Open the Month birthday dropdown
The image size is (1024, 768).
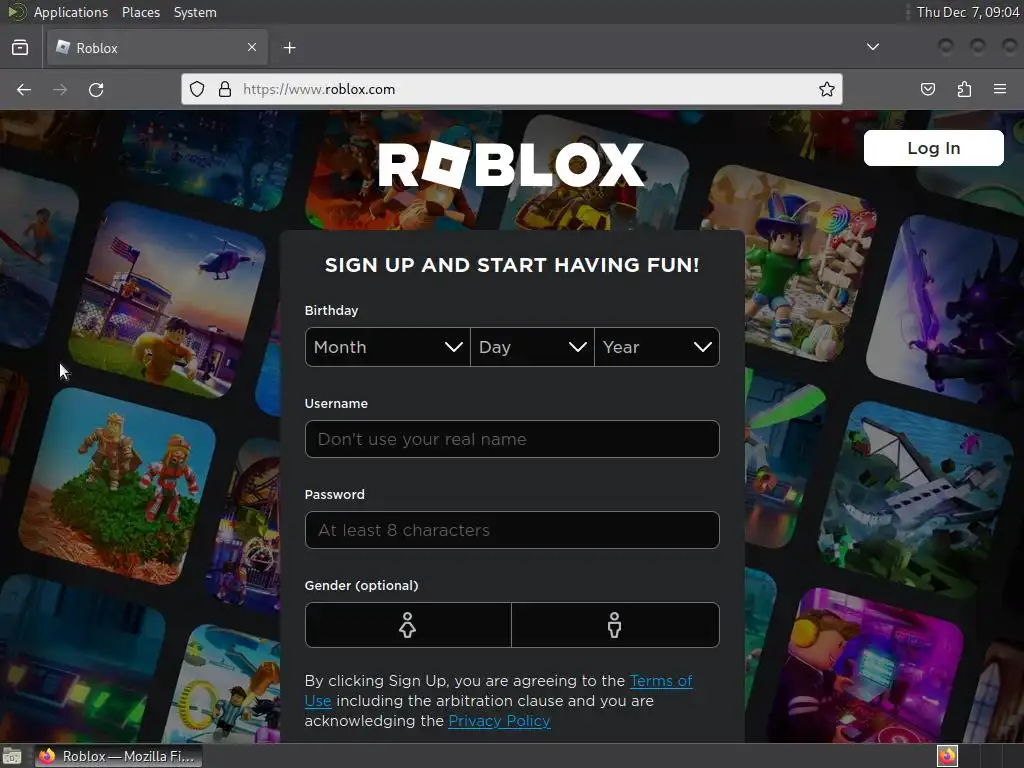point(387,347)
